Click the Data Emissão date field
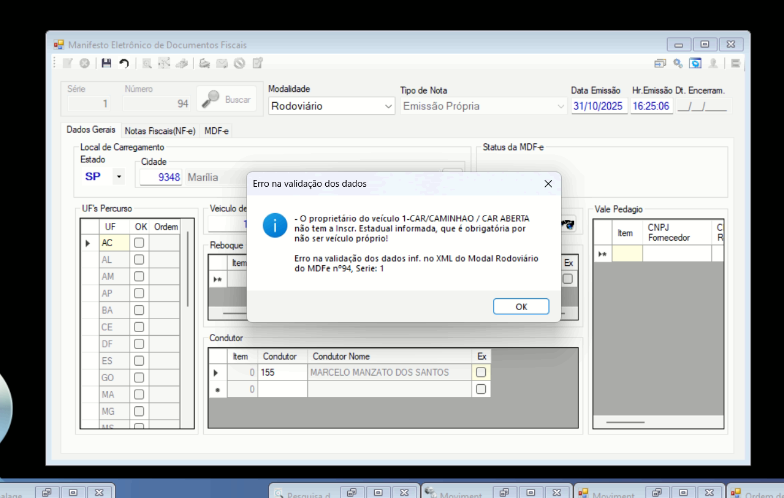Screen dimensions: 784x498 598,106
